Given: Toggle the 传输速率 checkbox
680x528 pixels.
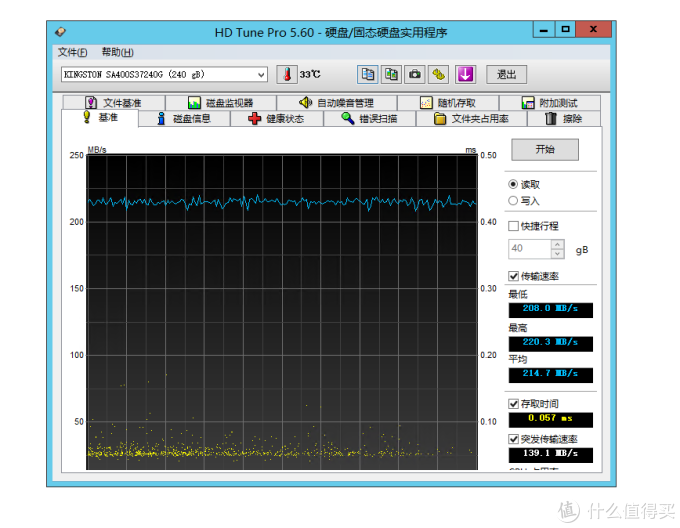Looking at the screenshot, I should coord(513,276).
